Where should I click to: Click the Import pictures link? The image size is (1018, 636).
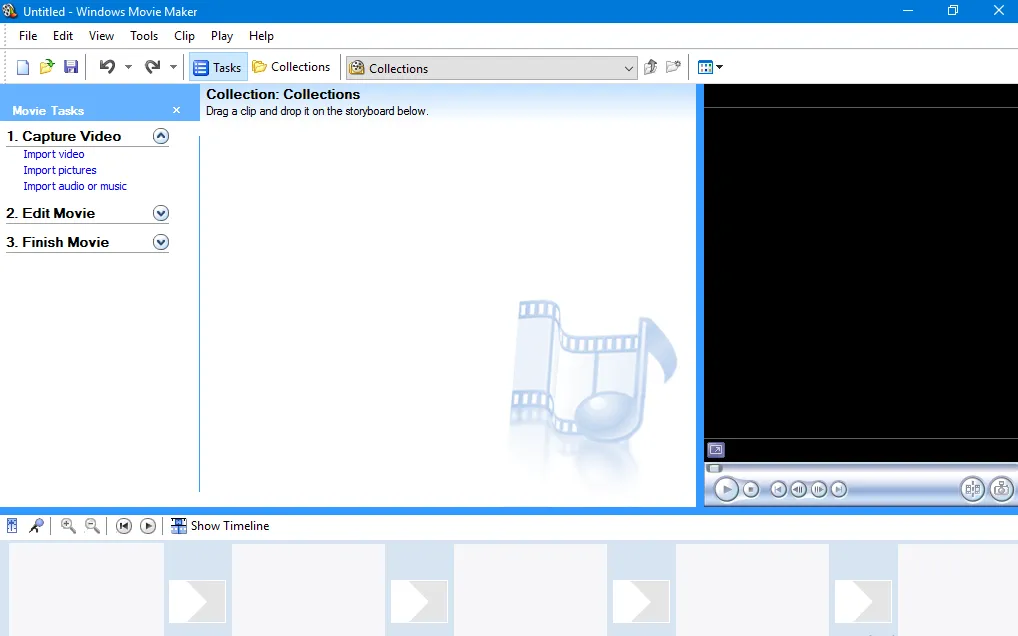pyautogui.click(x=59, y=170)
